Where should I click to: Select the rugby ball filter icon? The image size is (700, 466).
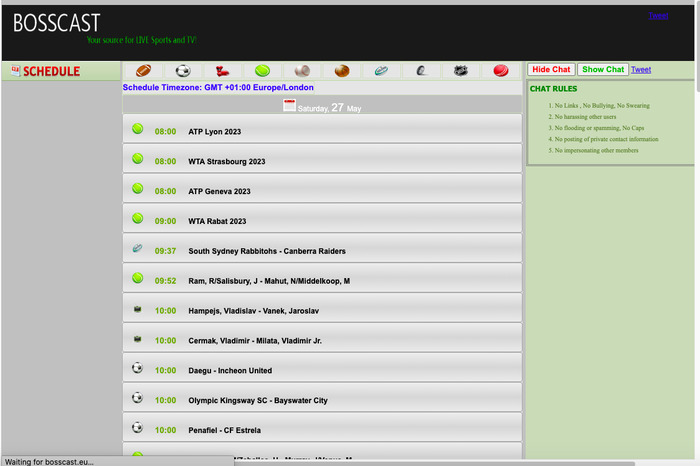(x=381, y=71)
